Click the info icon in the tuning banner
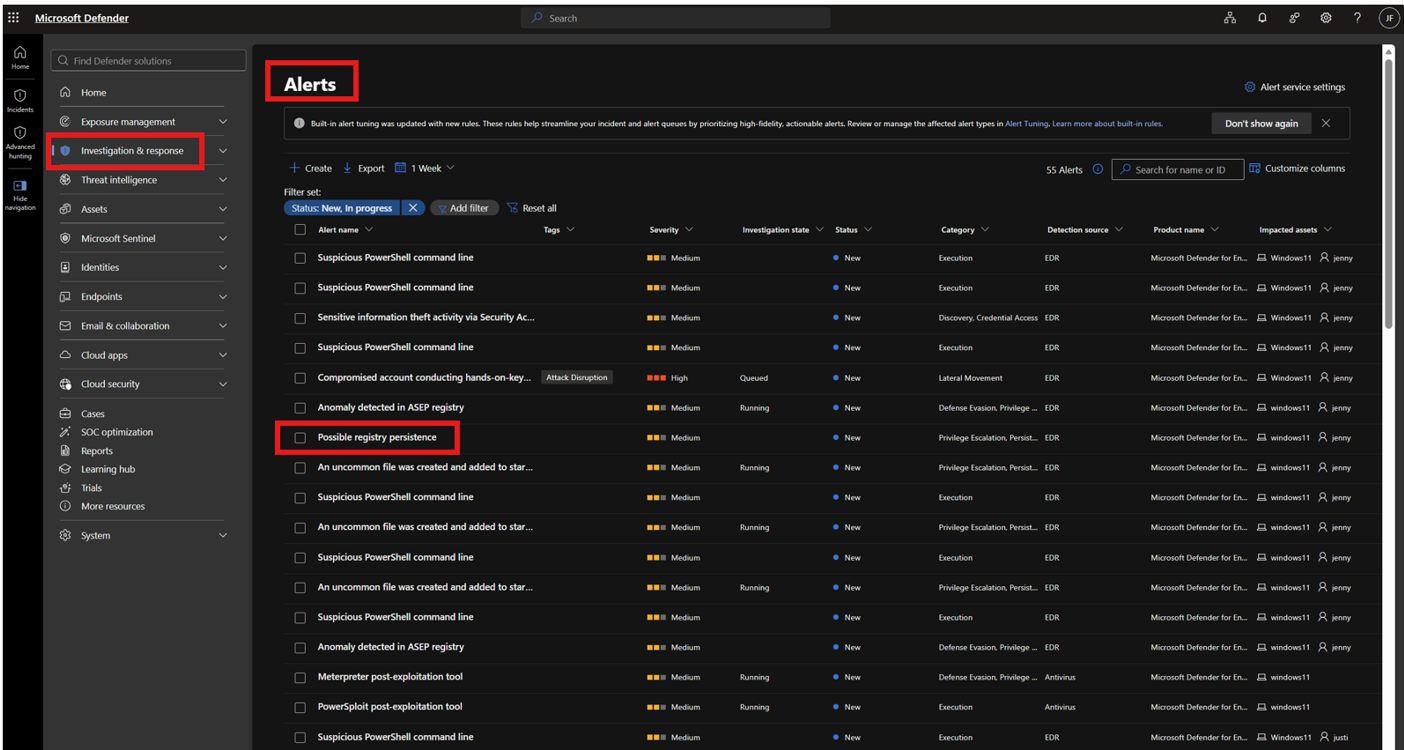 pyautogui.click(x=300, y=124)
